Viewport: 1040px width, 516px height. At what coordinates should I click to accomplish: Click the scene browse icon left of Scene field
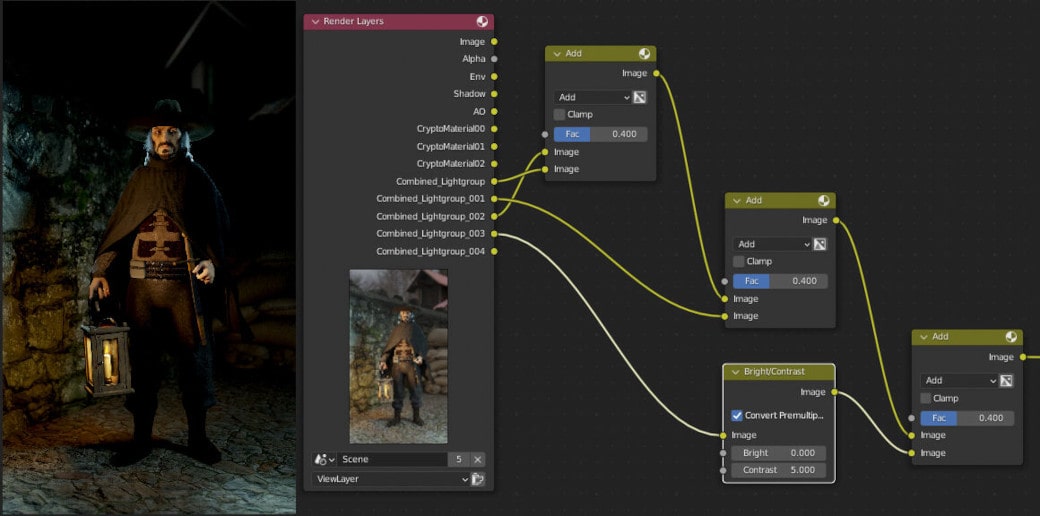coord(324,459)
